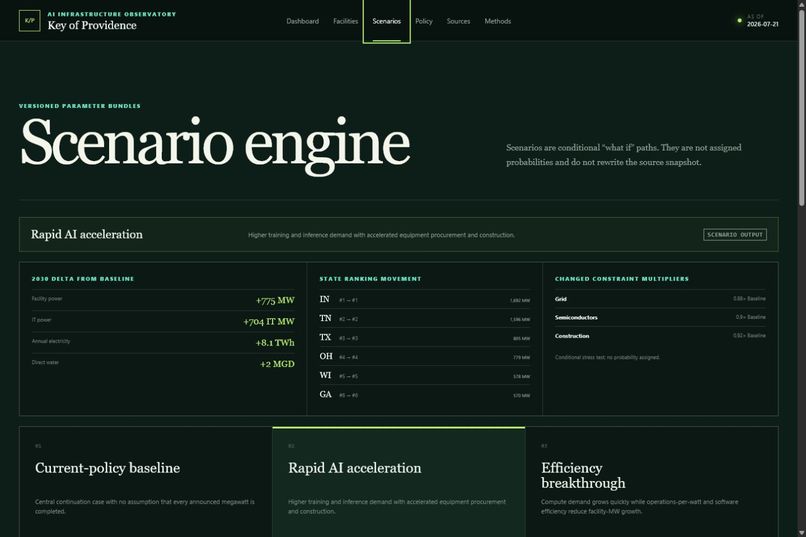Screen dimensions: 806x537
Task: Click the 'Higher training and inference demand' banner description
Action: (x=381, y=235)
